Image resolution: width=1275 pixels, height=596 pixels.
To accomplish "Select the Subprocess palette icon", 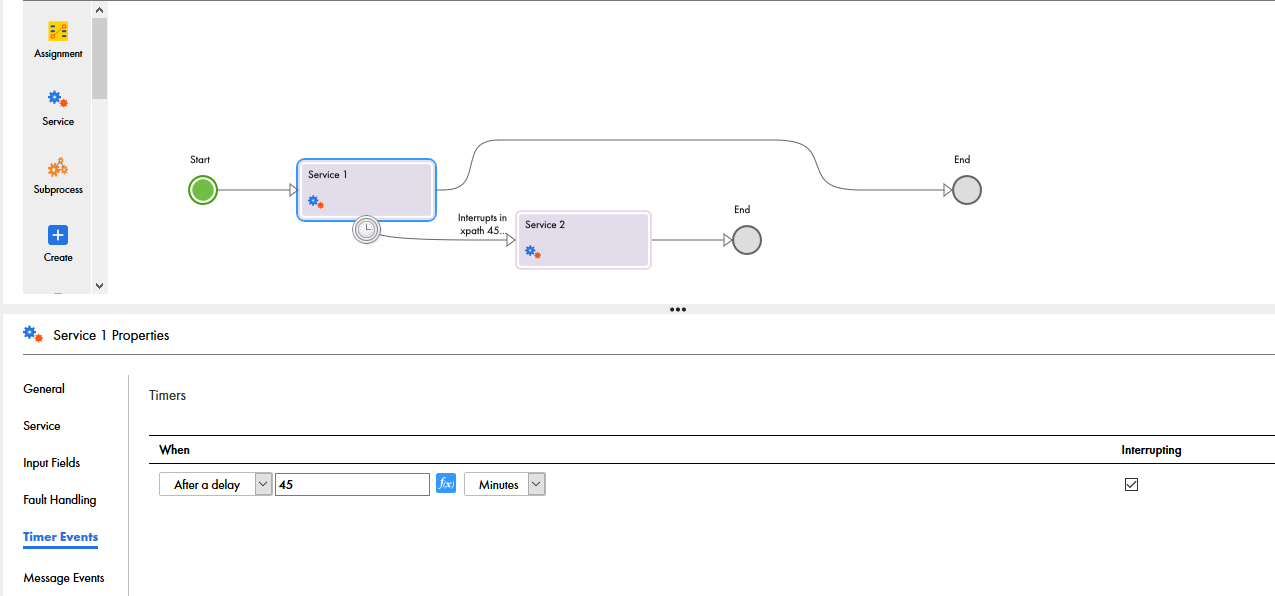I will pos(58,167).
